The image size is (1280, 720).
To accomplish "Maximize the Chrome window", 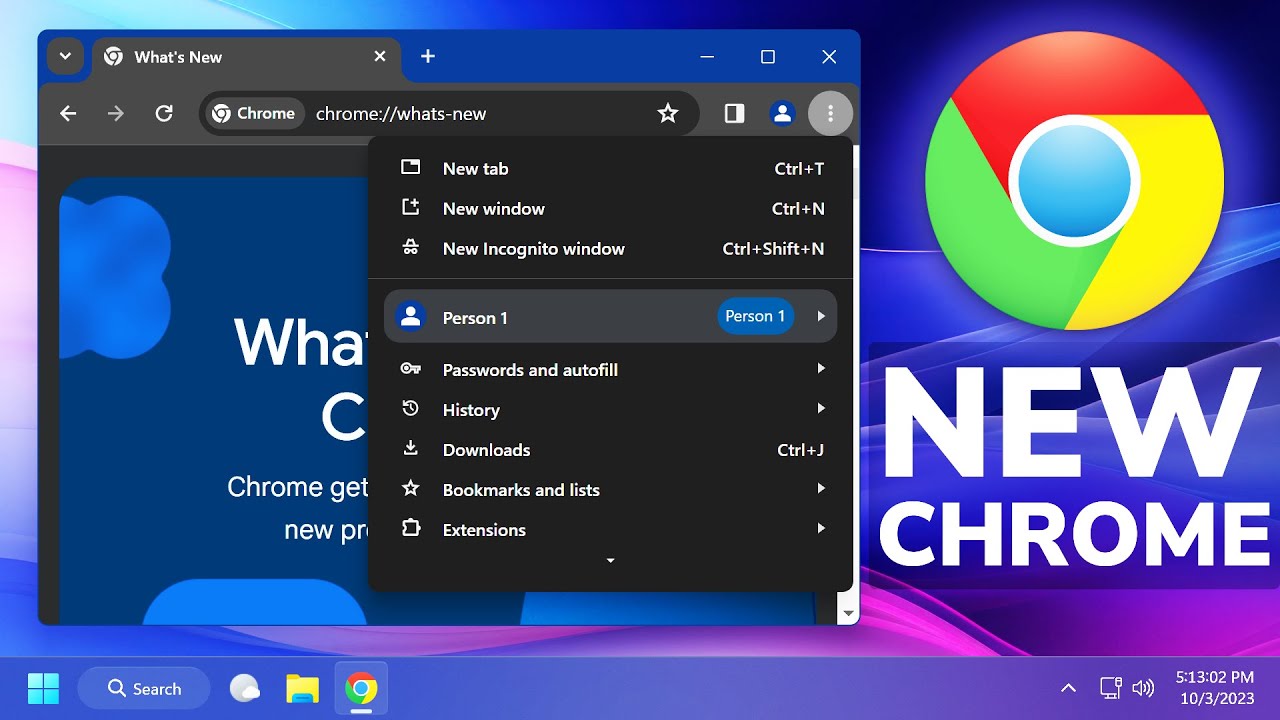I will tap(768, 57).
